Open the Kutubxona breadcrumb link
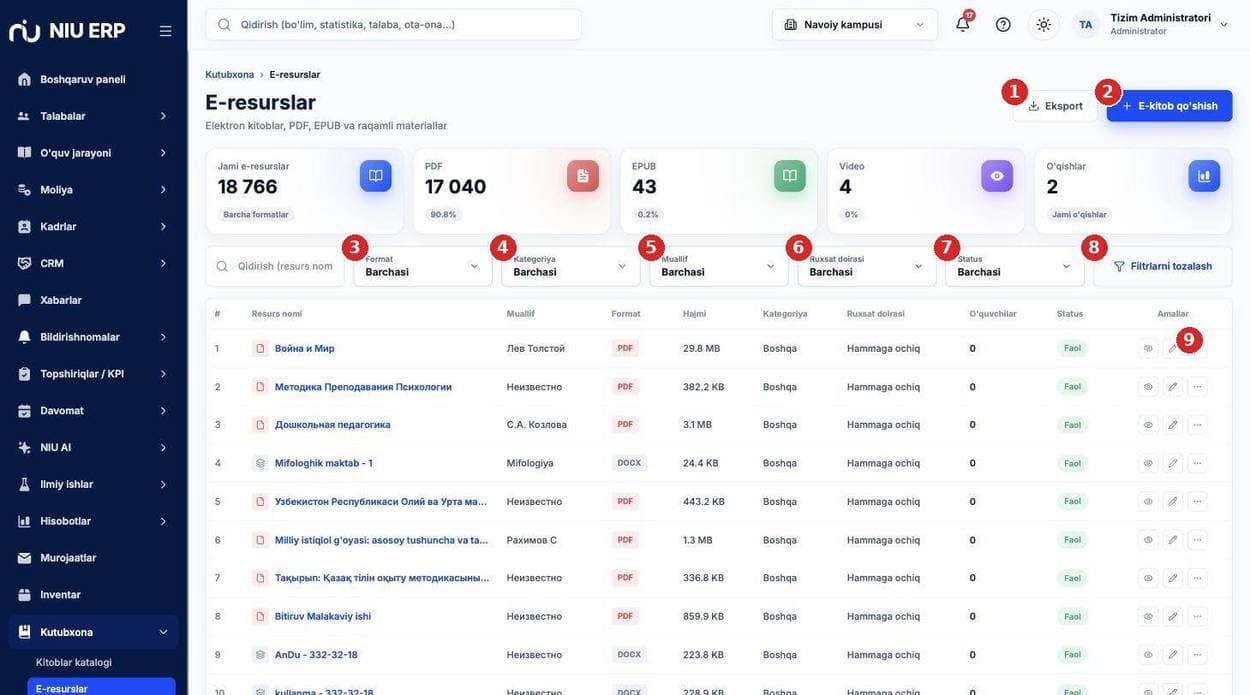1250x695 pixels. tap(230, 75)
